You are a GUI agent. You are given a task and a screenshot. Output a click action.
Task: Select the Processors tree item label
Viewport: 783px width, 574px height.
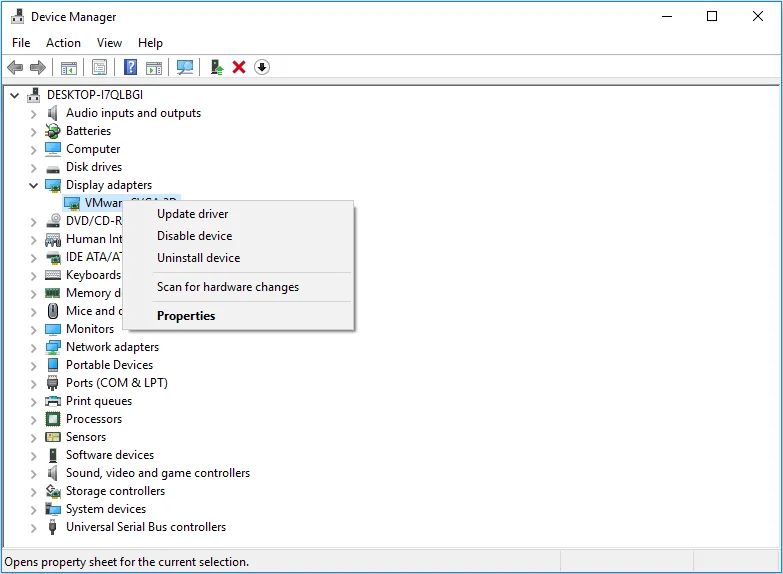tap(94, 419)
